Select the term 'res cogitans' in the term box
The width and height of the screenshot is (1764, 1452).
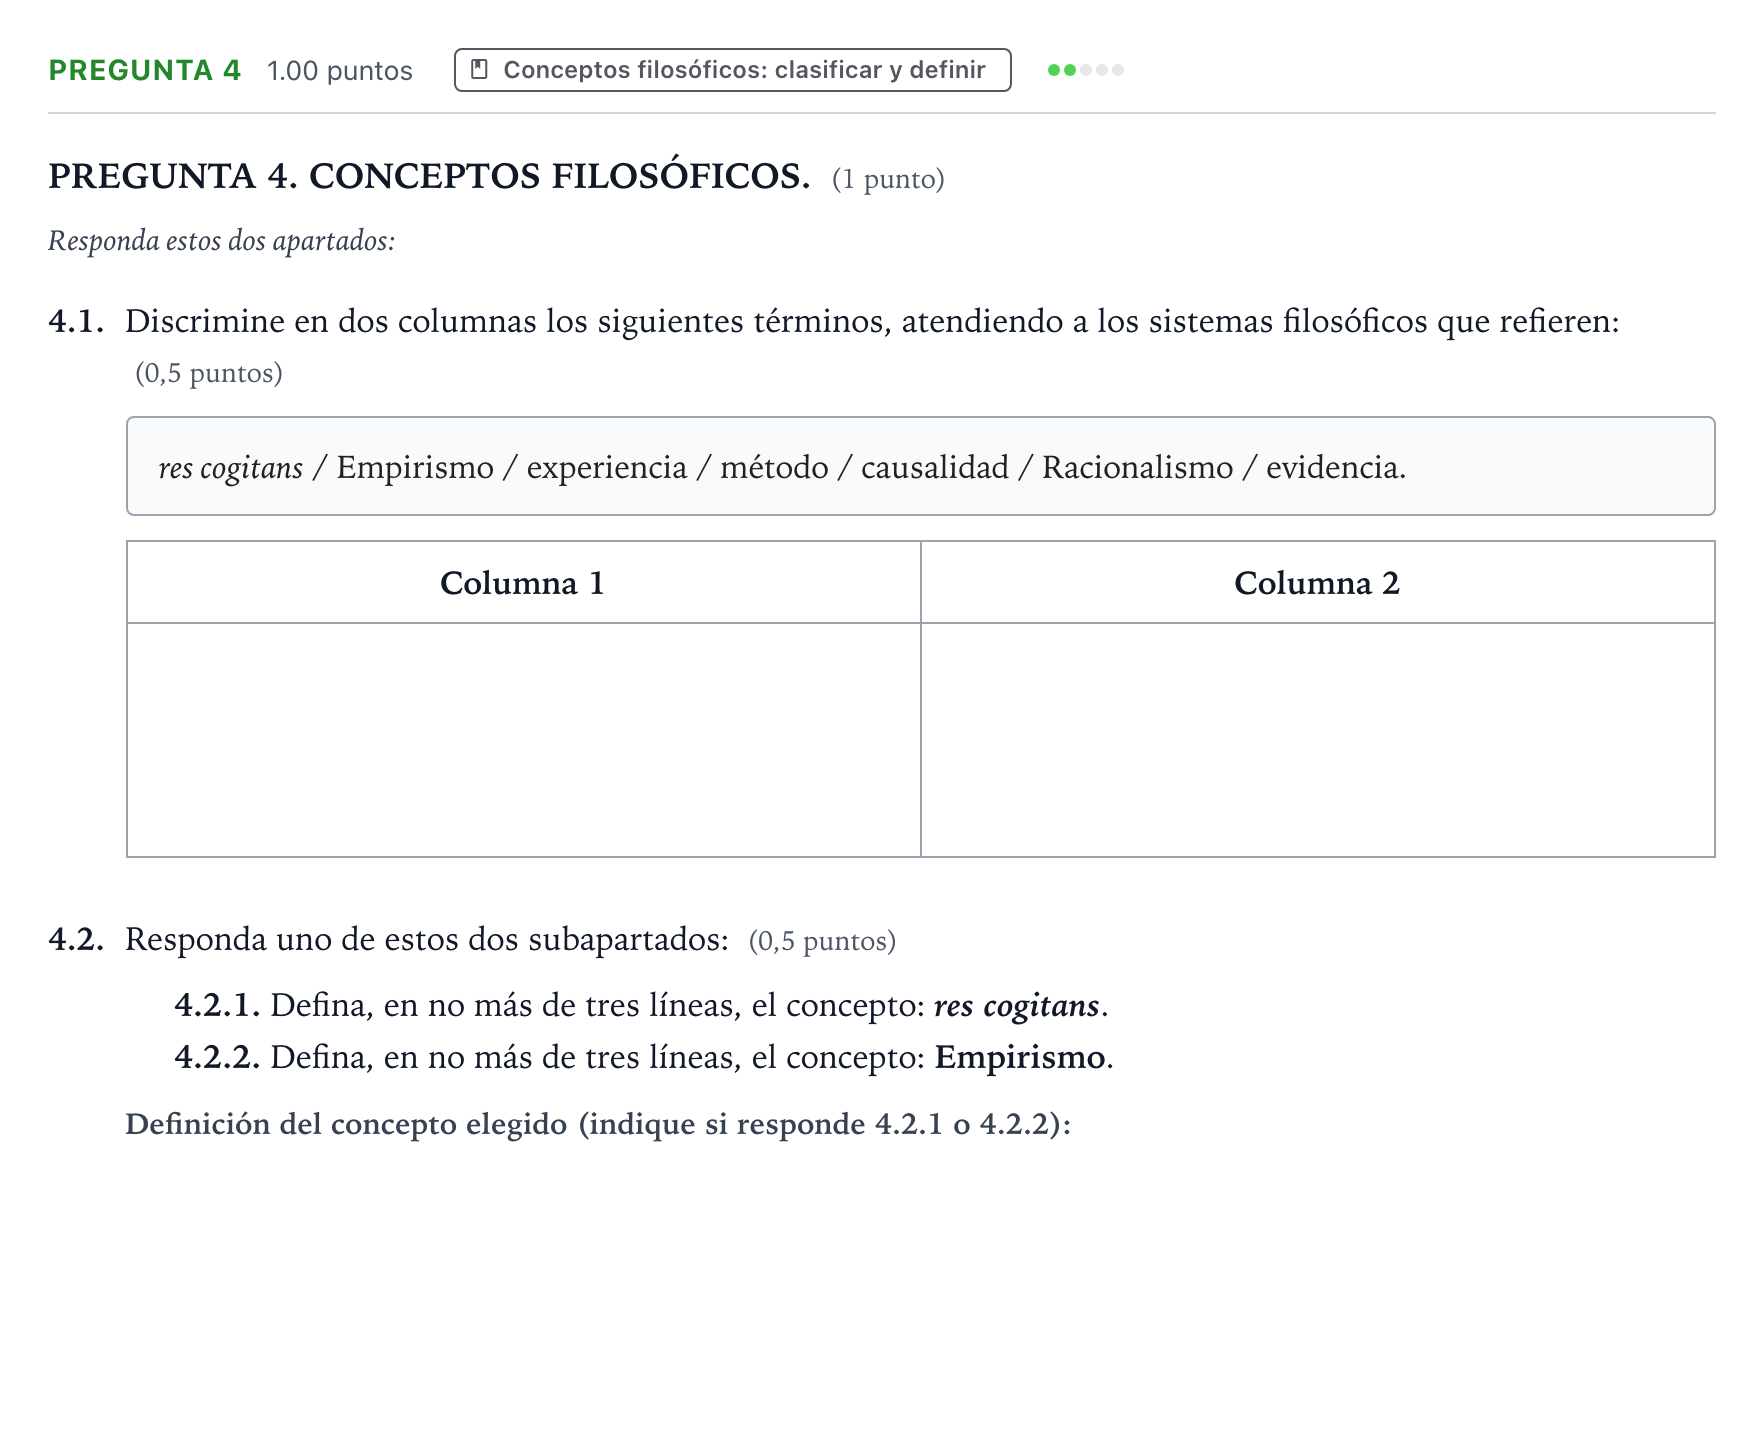pos(231,467)
